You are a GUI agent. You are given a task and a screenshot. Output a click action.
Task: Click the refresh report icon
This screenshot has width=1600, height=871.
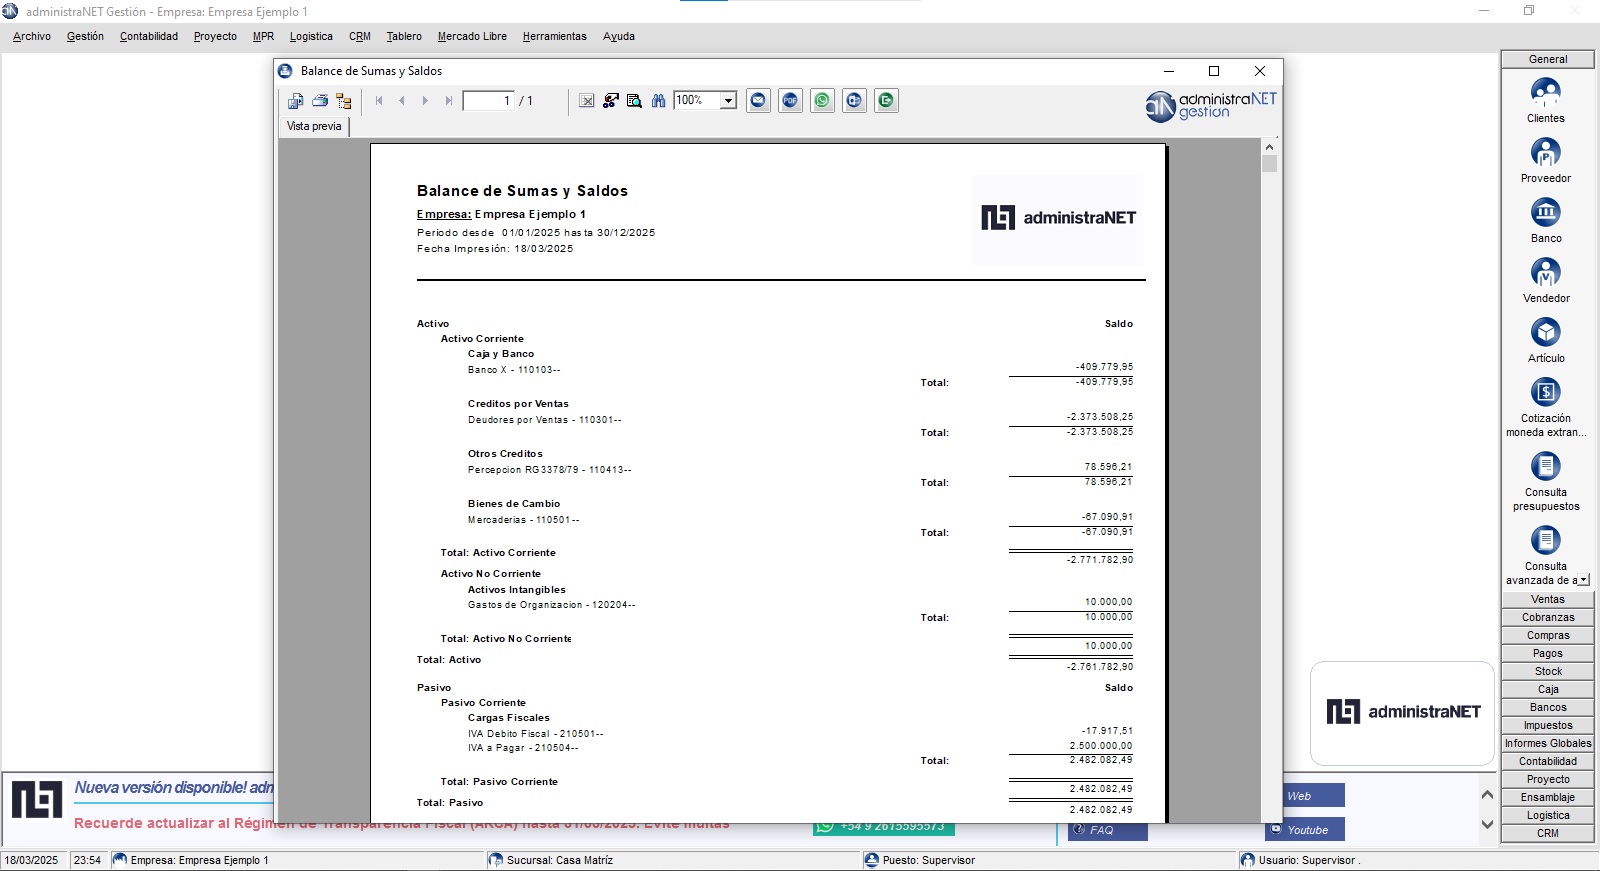(611, 101)
